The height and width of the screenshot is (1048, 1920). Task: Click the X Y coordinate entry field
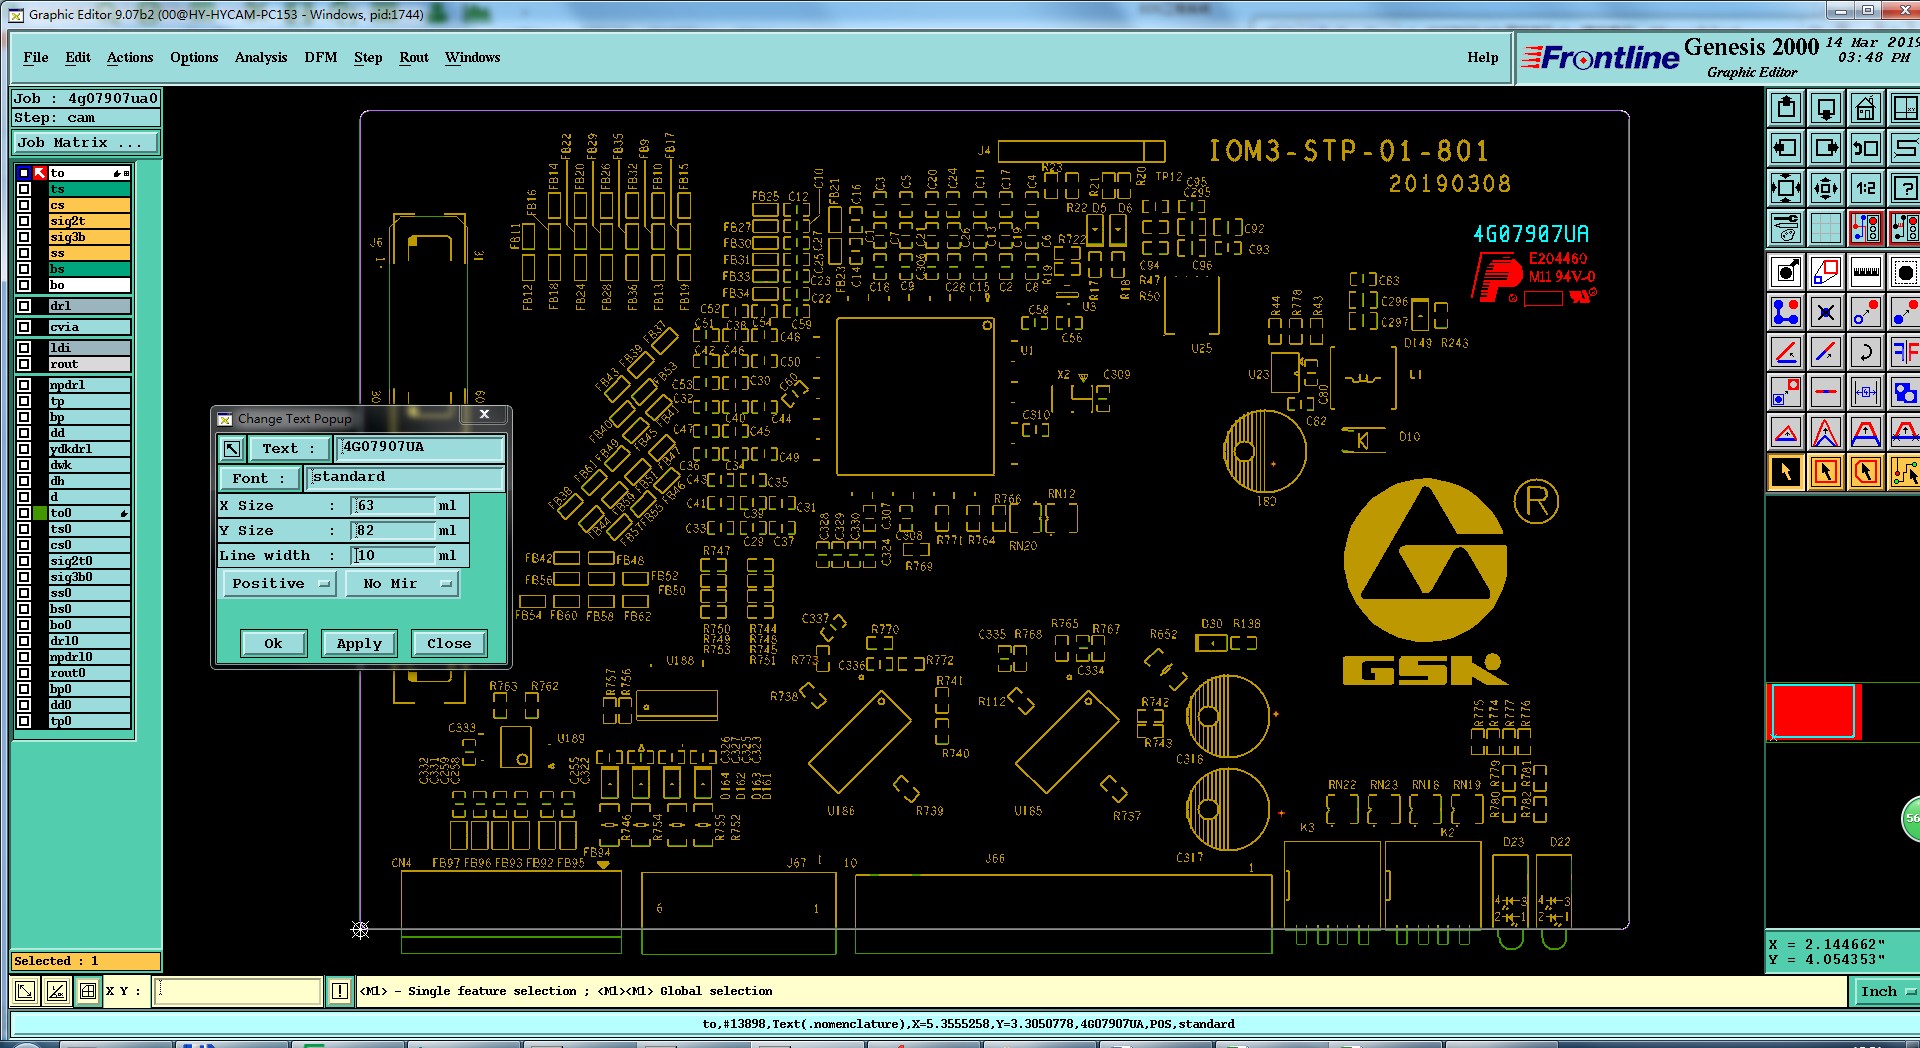point(238,991)
